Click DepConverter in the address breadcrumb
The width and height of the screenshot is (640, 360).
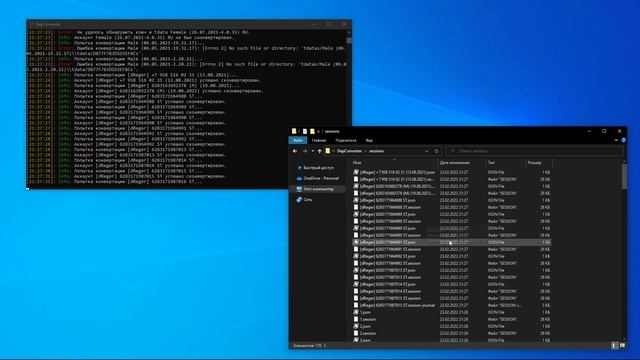tap(349, 151)
